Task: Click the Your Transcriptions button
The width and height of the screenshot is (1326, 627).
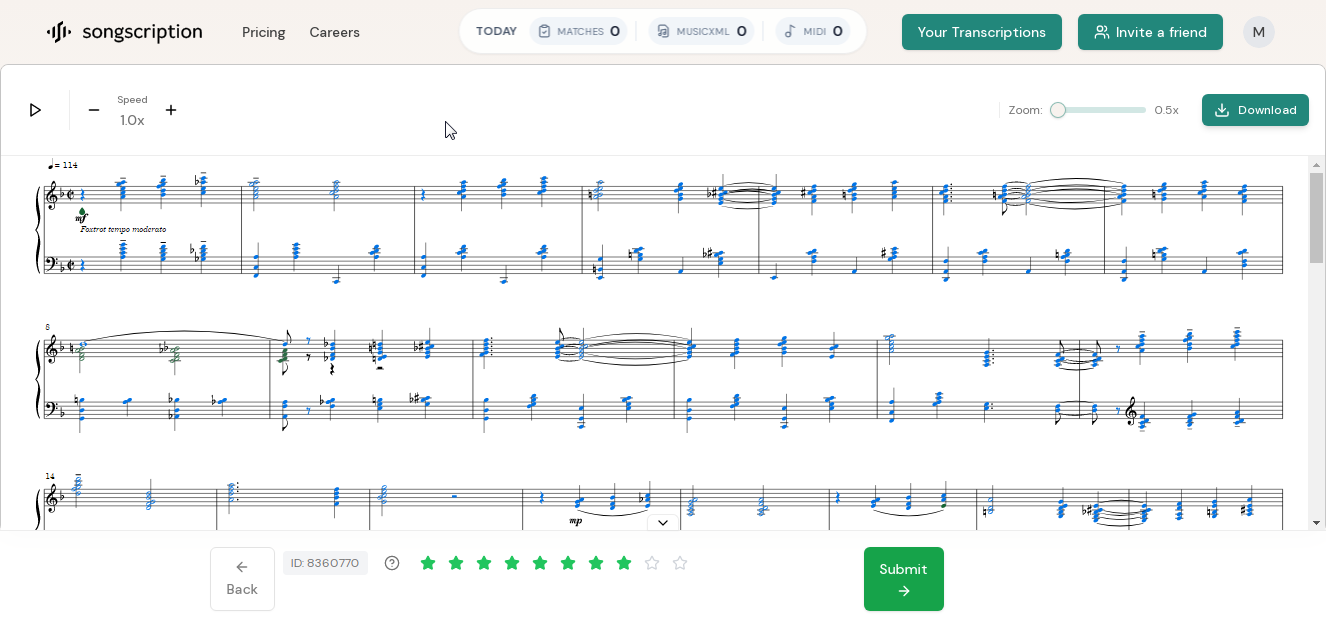Action: pyautogui.click(x=981, y=32)
